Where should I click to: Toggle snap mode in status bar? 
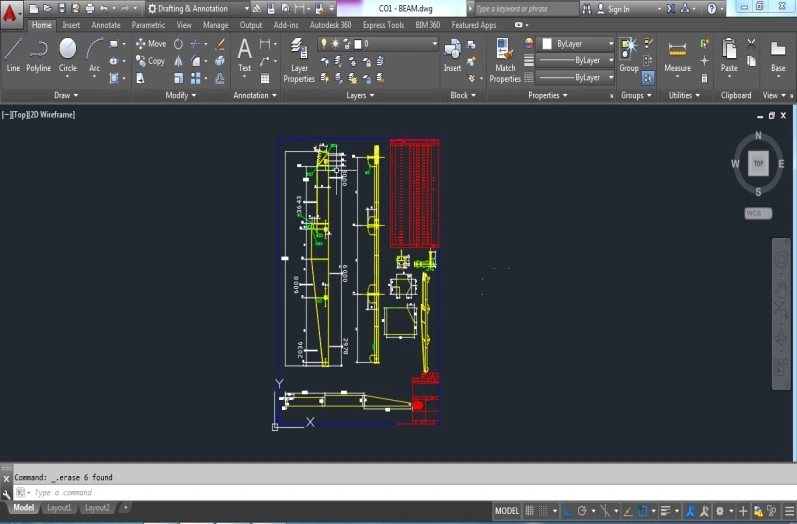pyautogui.click(x=543, y=511)
